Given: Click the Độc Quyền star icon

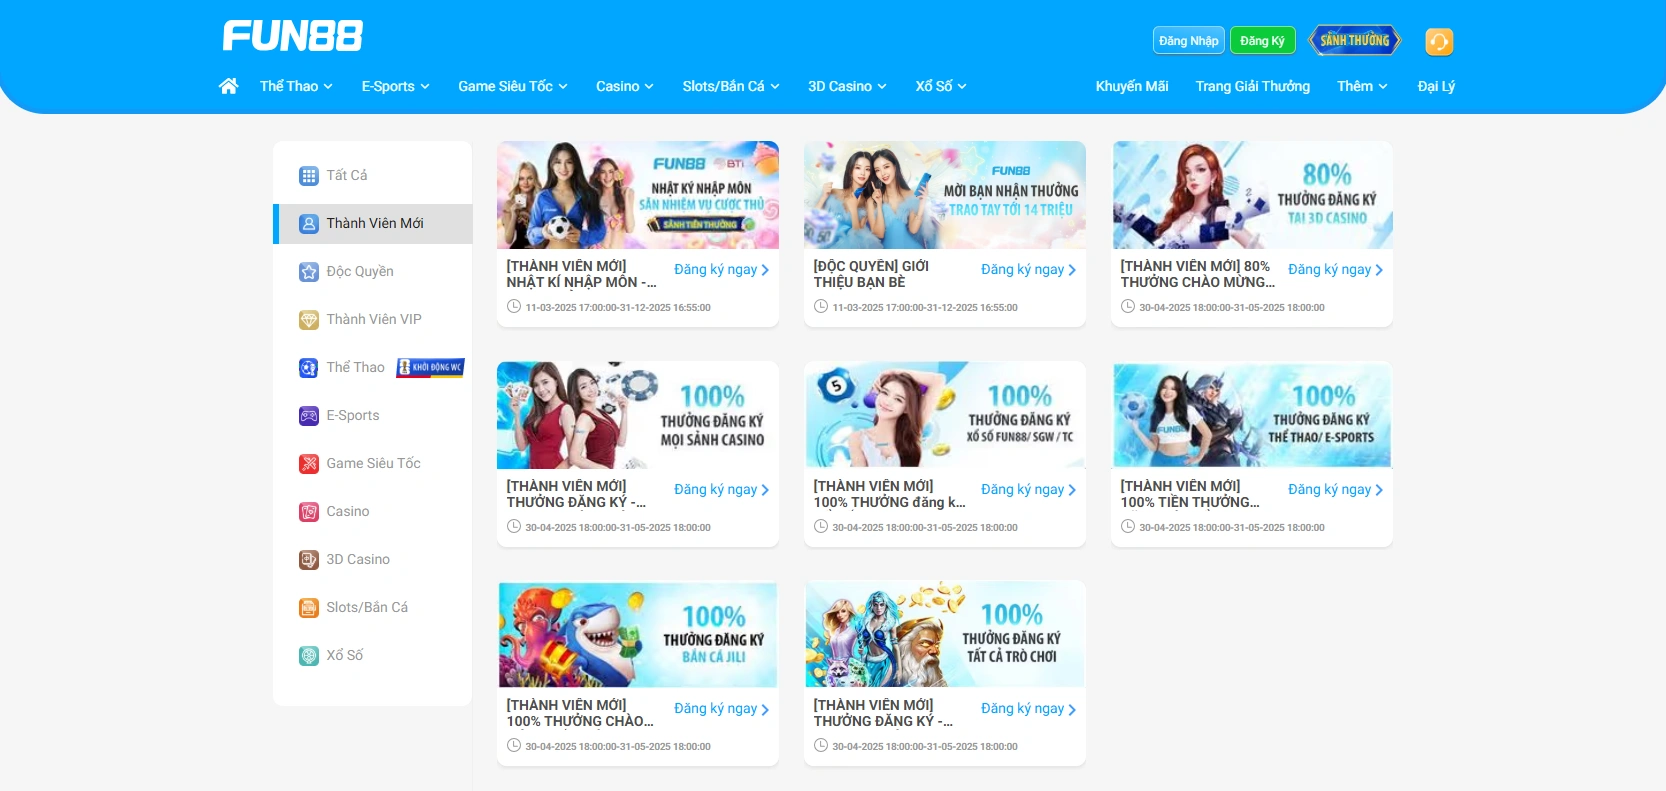Looking at the screenshot, I should coord(309,272).
